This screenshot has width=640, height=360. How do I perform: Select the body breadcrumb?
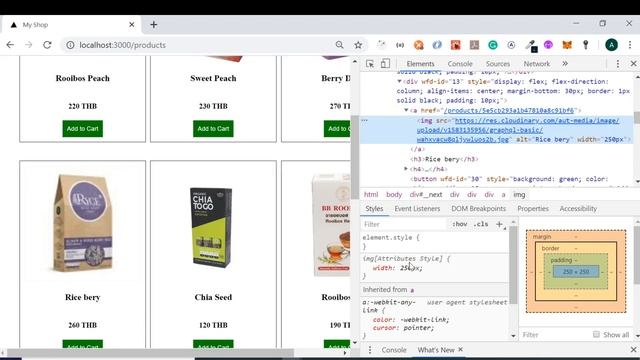pos(394,195)
